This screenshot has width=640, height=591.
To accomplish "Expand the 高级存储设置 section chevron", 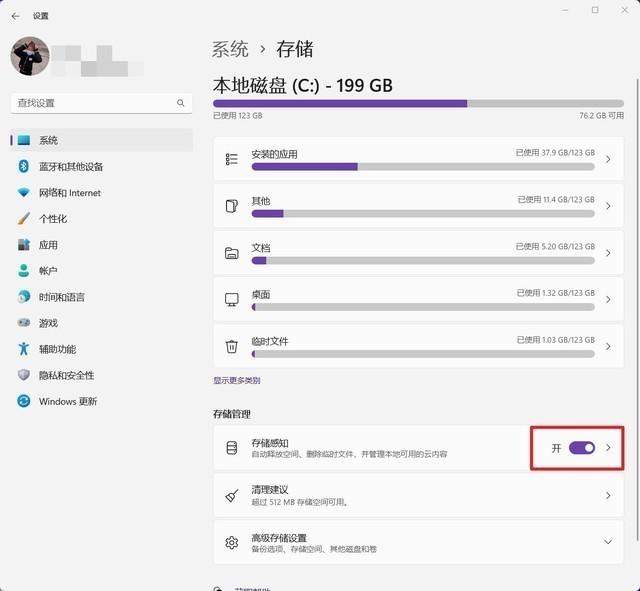I will 608,543.
